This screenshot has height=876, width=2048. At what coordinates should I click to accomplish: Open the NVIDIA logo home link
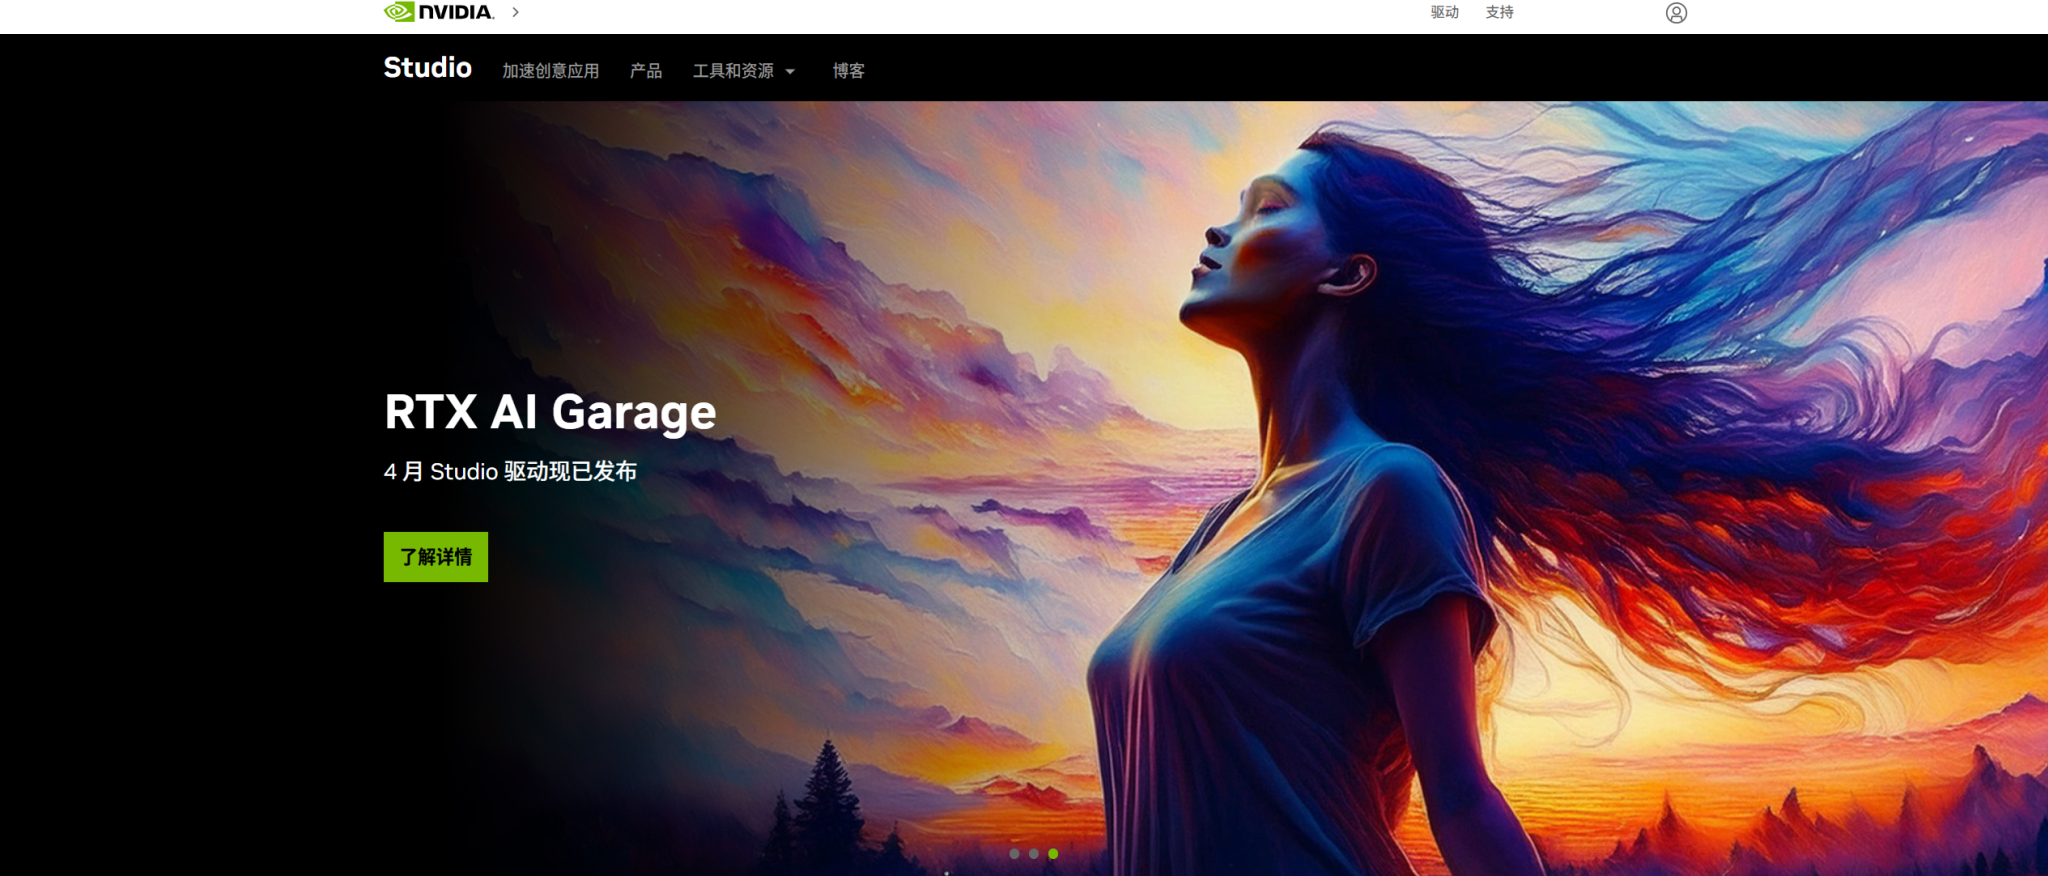coord(439,12)
